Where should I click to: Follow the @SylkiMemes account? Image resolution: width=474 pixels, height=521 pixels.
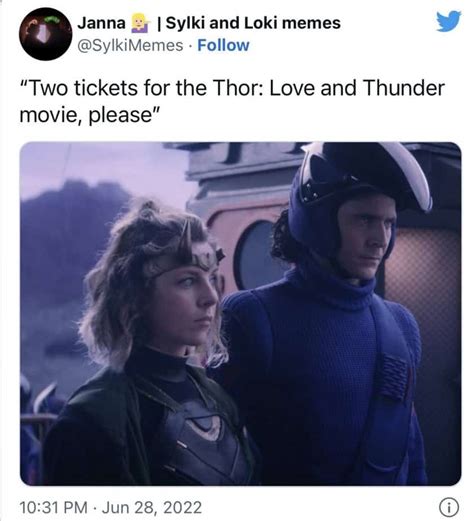[x=223, y=45]
